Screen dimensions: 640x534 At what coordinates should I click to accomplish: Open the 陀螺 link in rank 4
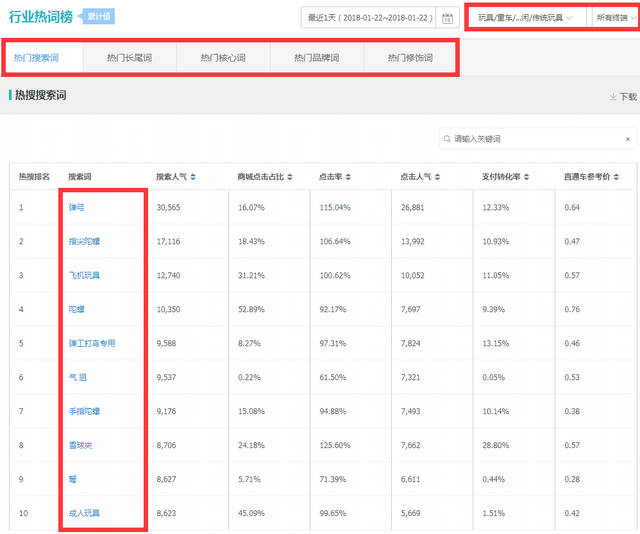76,309
